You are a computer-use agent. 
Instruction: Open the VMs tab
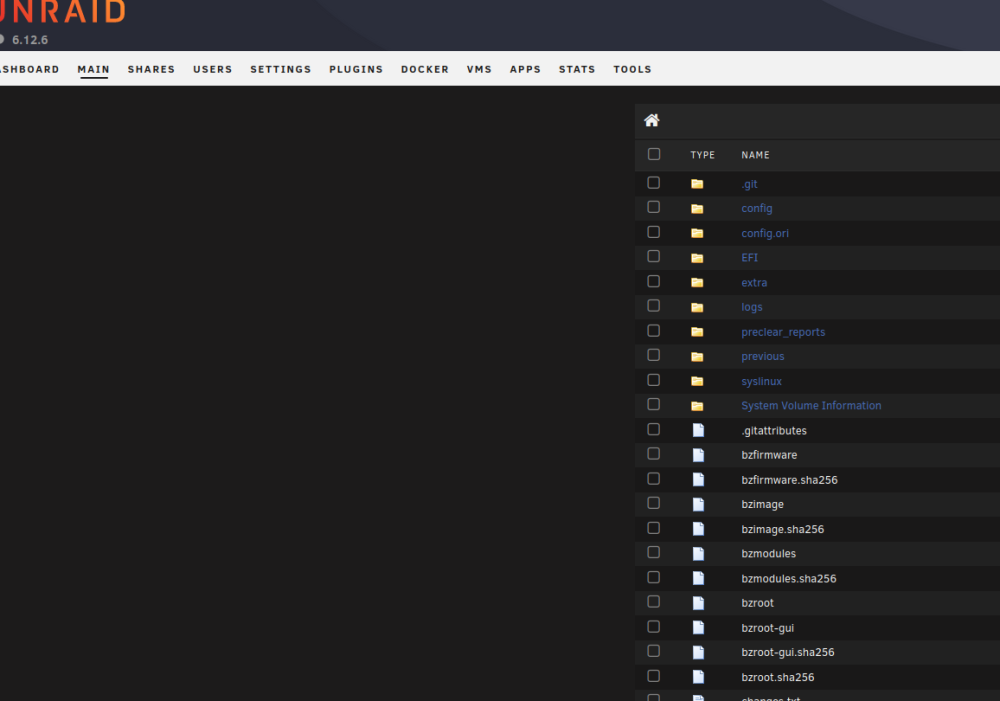pos(479,69)
